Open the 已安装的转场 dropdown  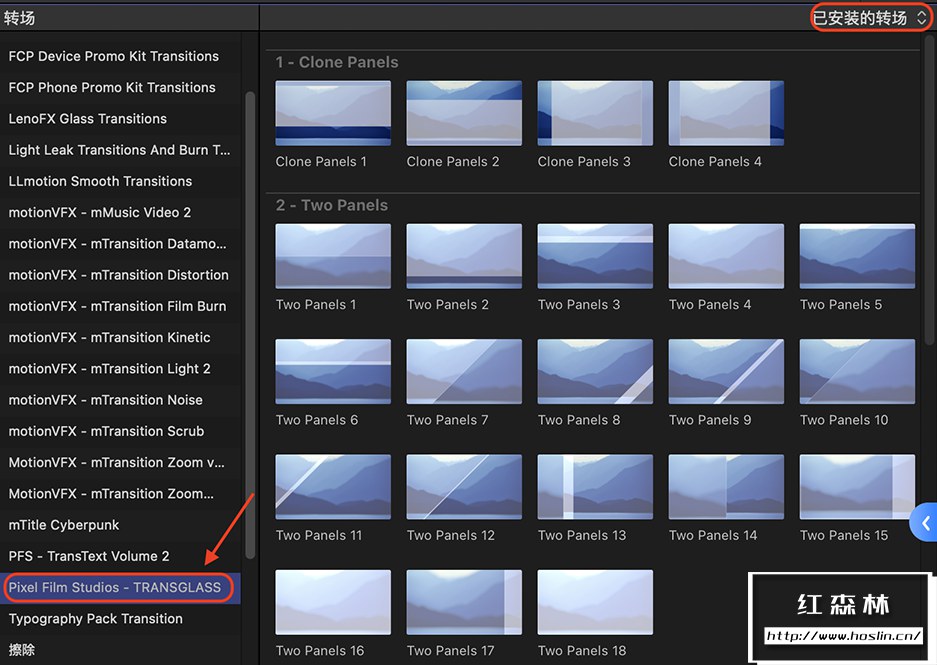point(869,18)
